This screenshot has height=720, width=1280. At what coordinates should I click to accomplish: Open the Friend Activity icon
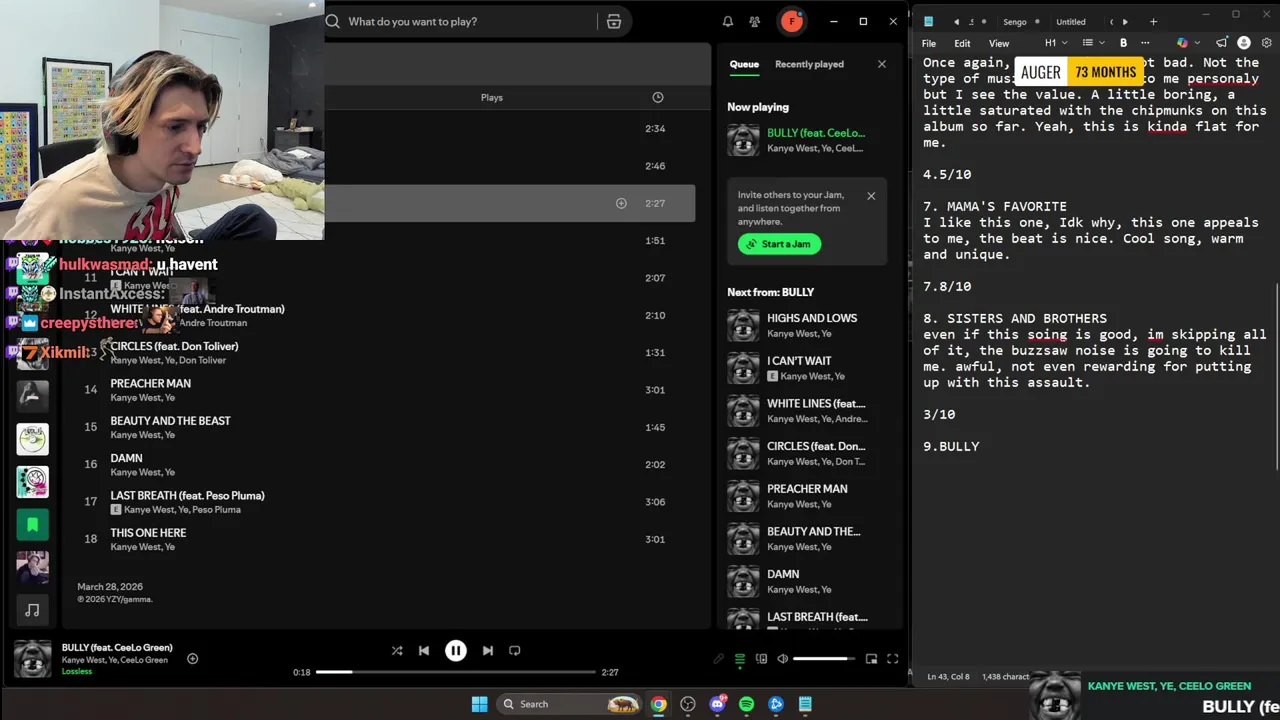755,21
